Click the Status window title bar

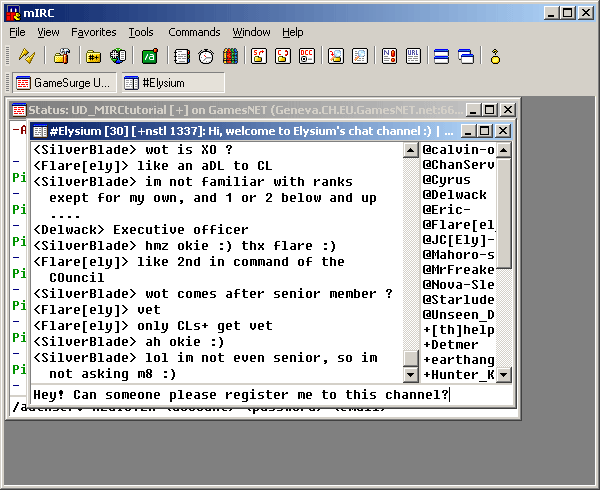(264, 110)
